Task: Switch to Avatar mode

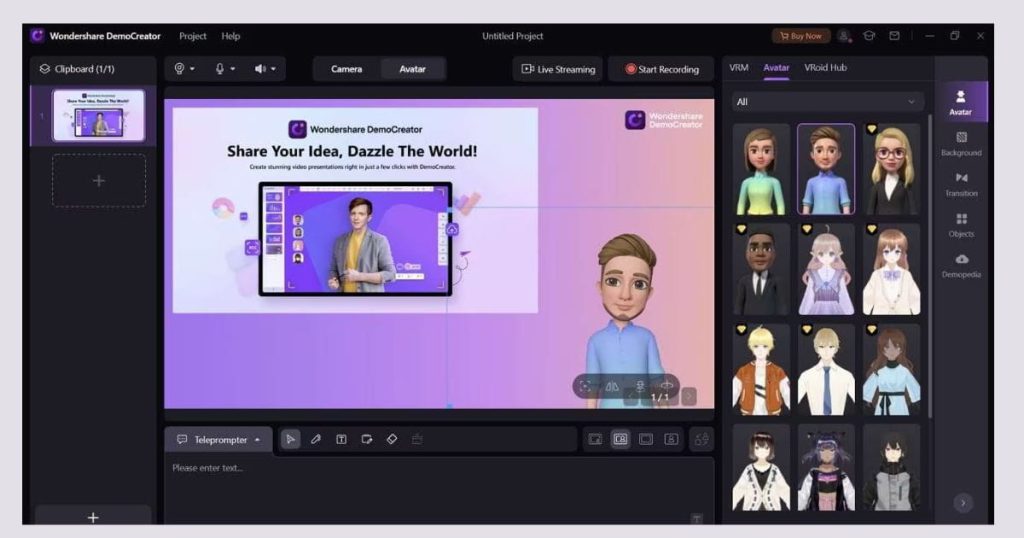Action: pos(413,69)
